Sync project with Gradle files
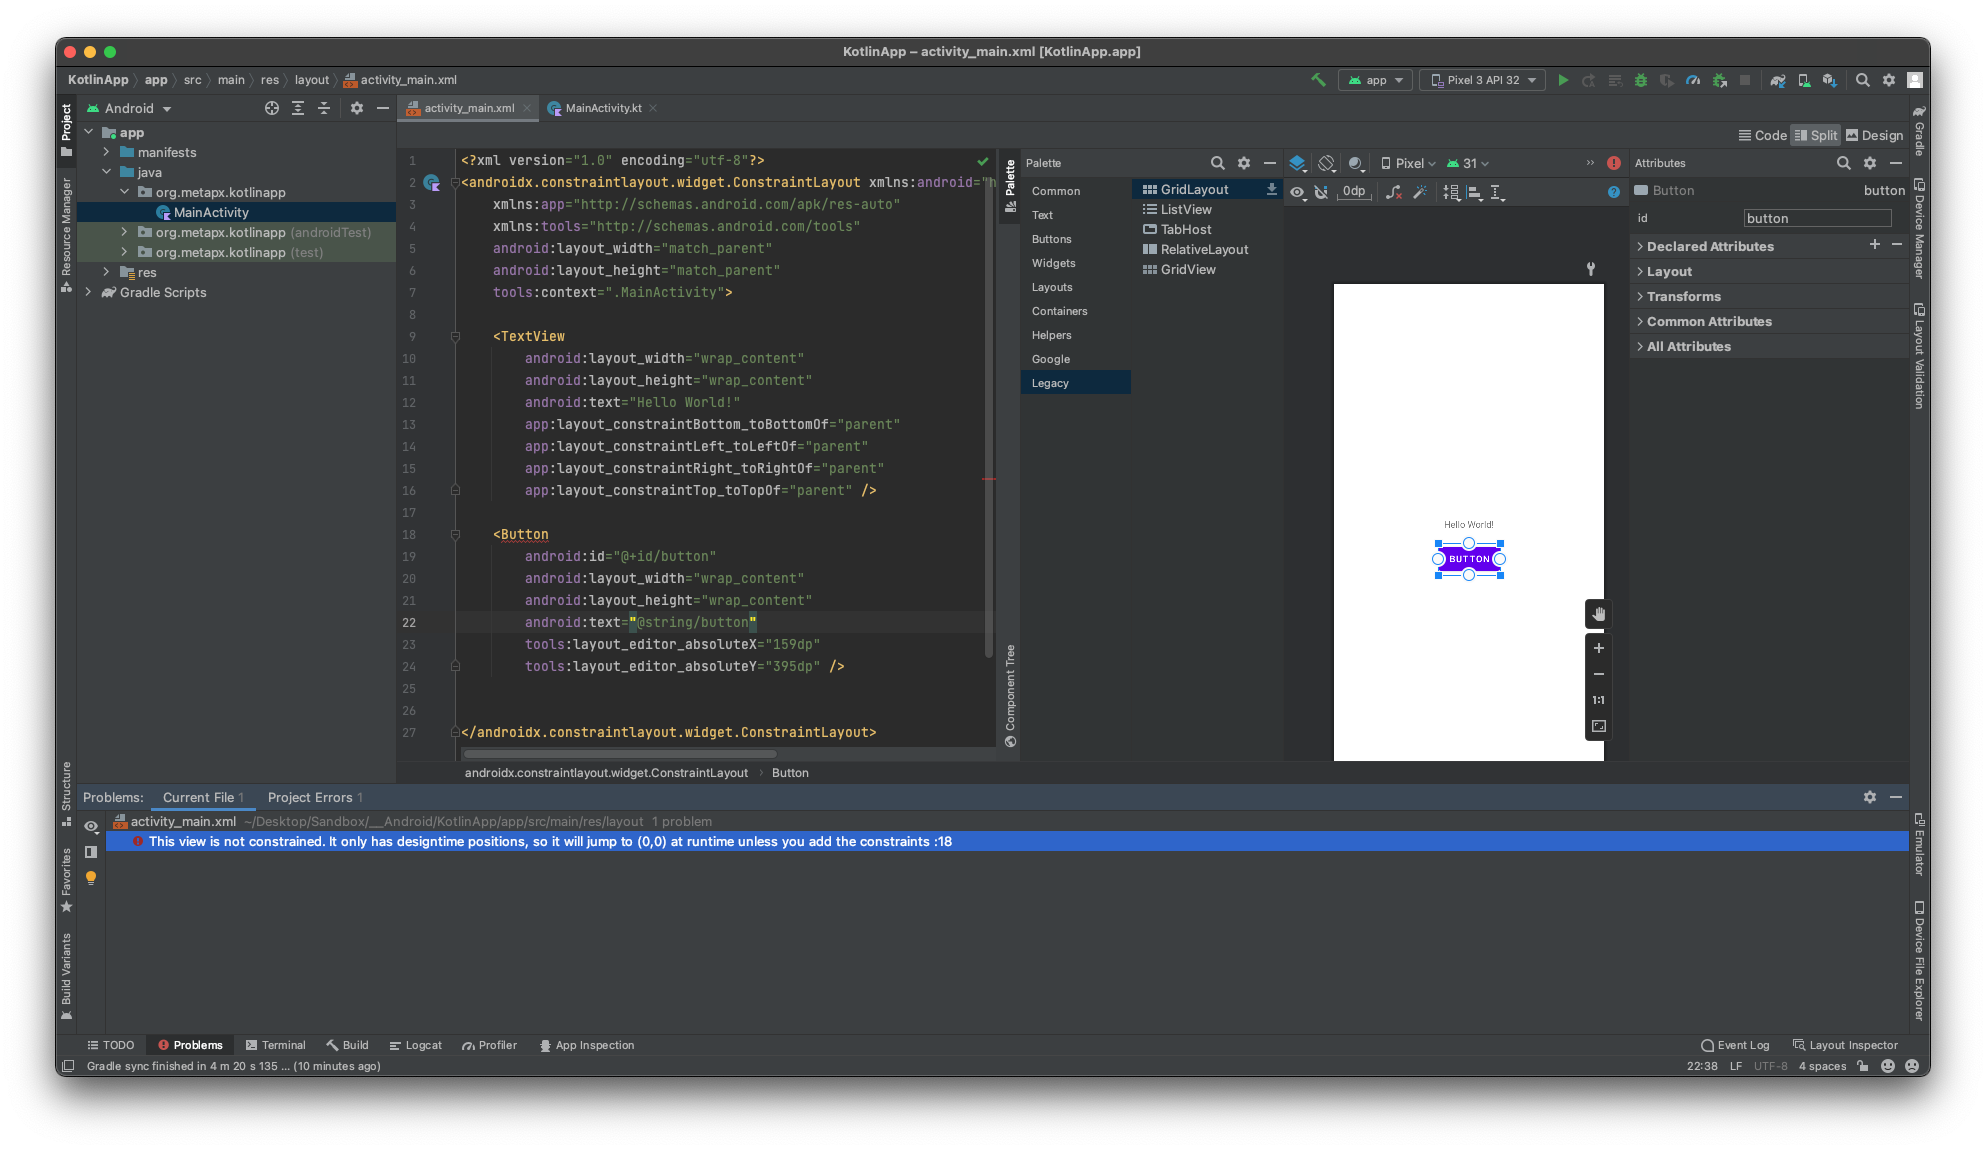 click(1778, 80)
